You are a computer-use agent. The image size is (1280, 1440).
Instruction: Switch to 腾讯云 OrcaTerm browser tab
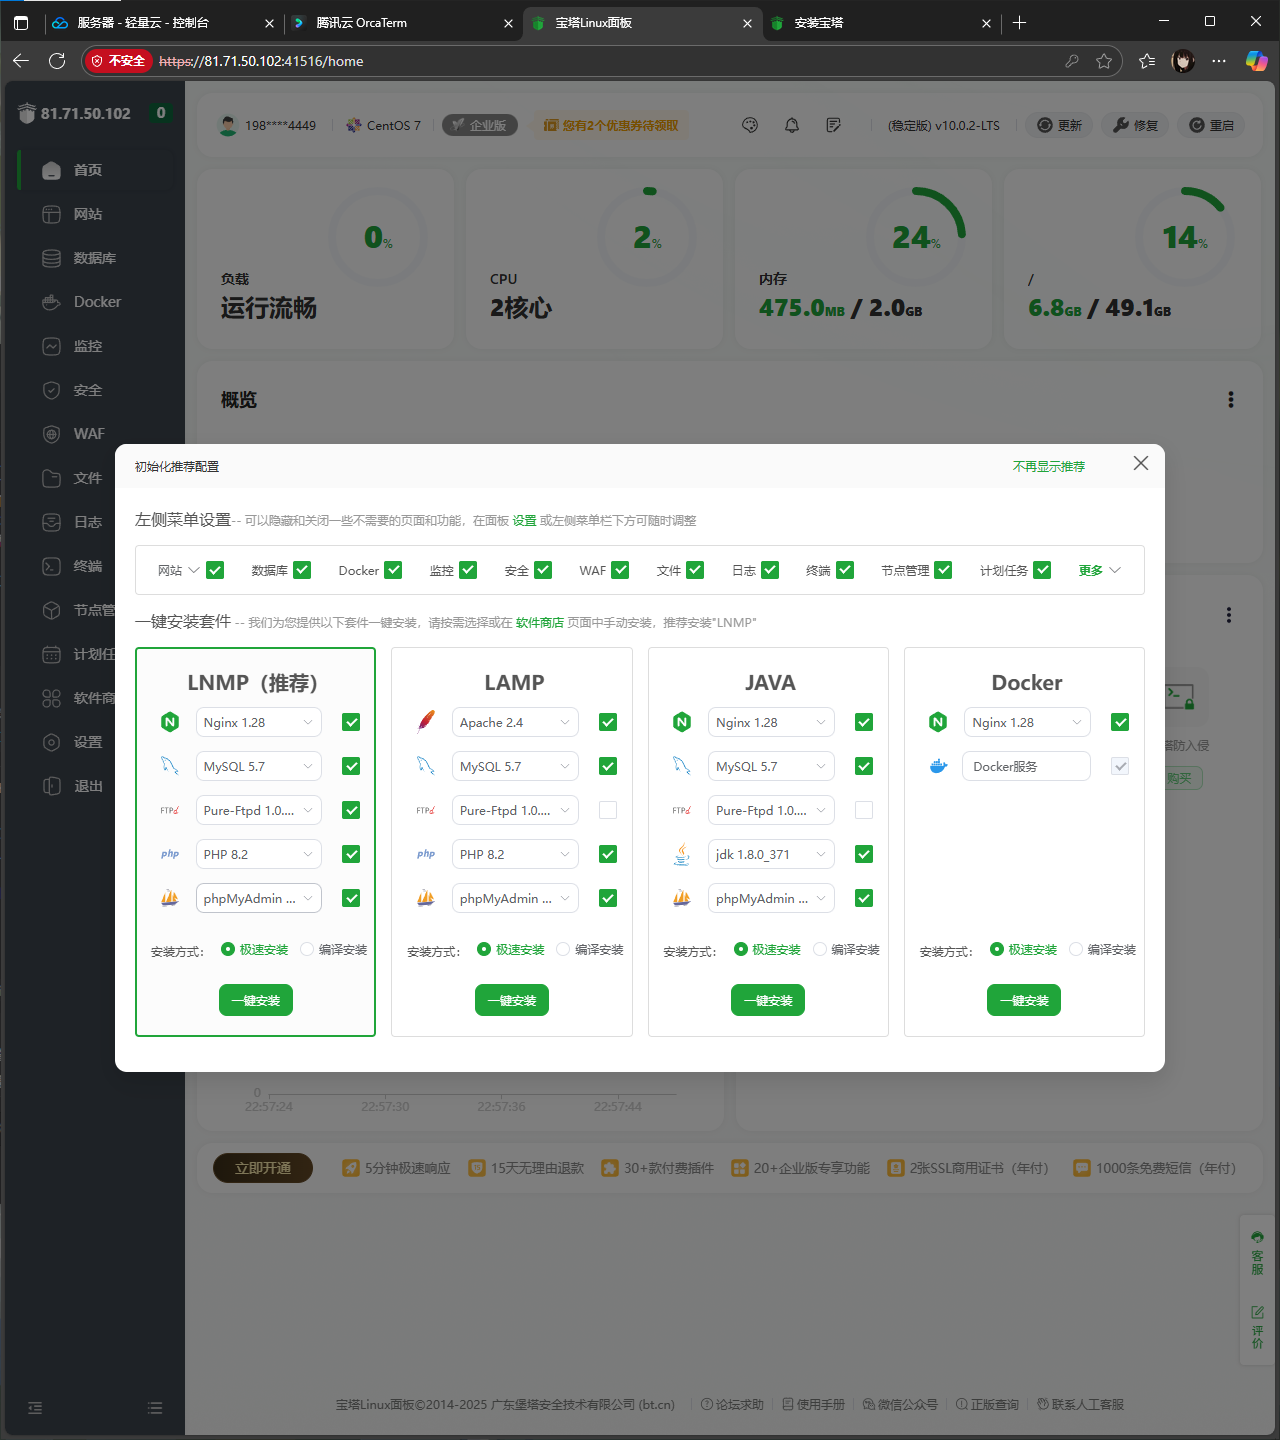coord(400,22)
